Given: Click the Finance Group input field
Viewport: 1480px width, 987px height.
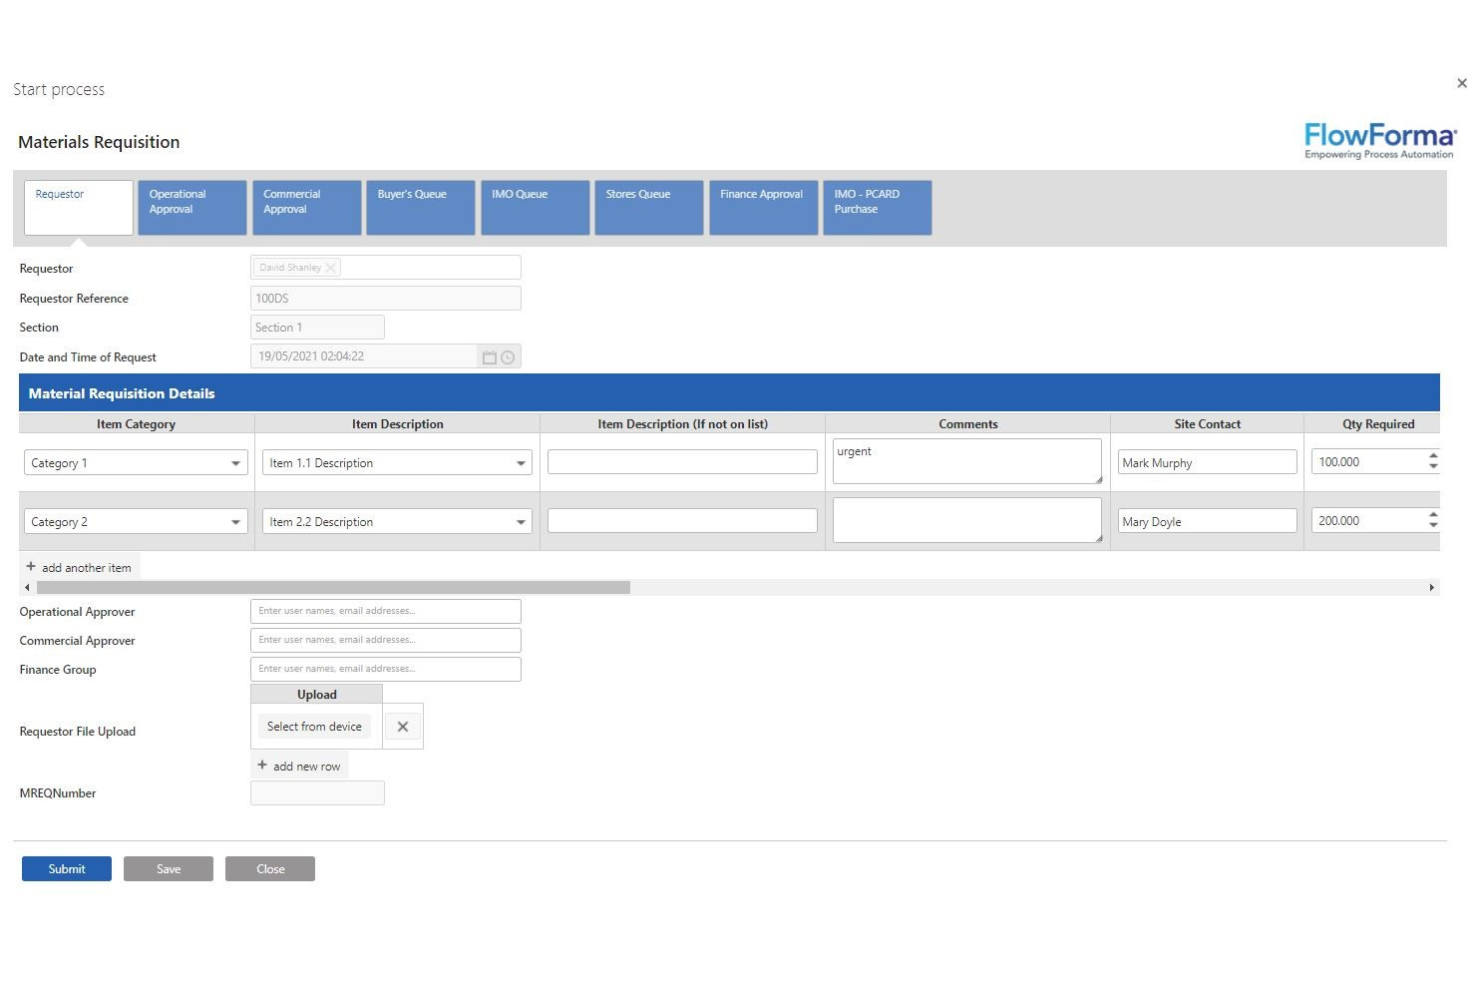Looking at the screenshot, I should pyautogui.click(x=386, y=669).
